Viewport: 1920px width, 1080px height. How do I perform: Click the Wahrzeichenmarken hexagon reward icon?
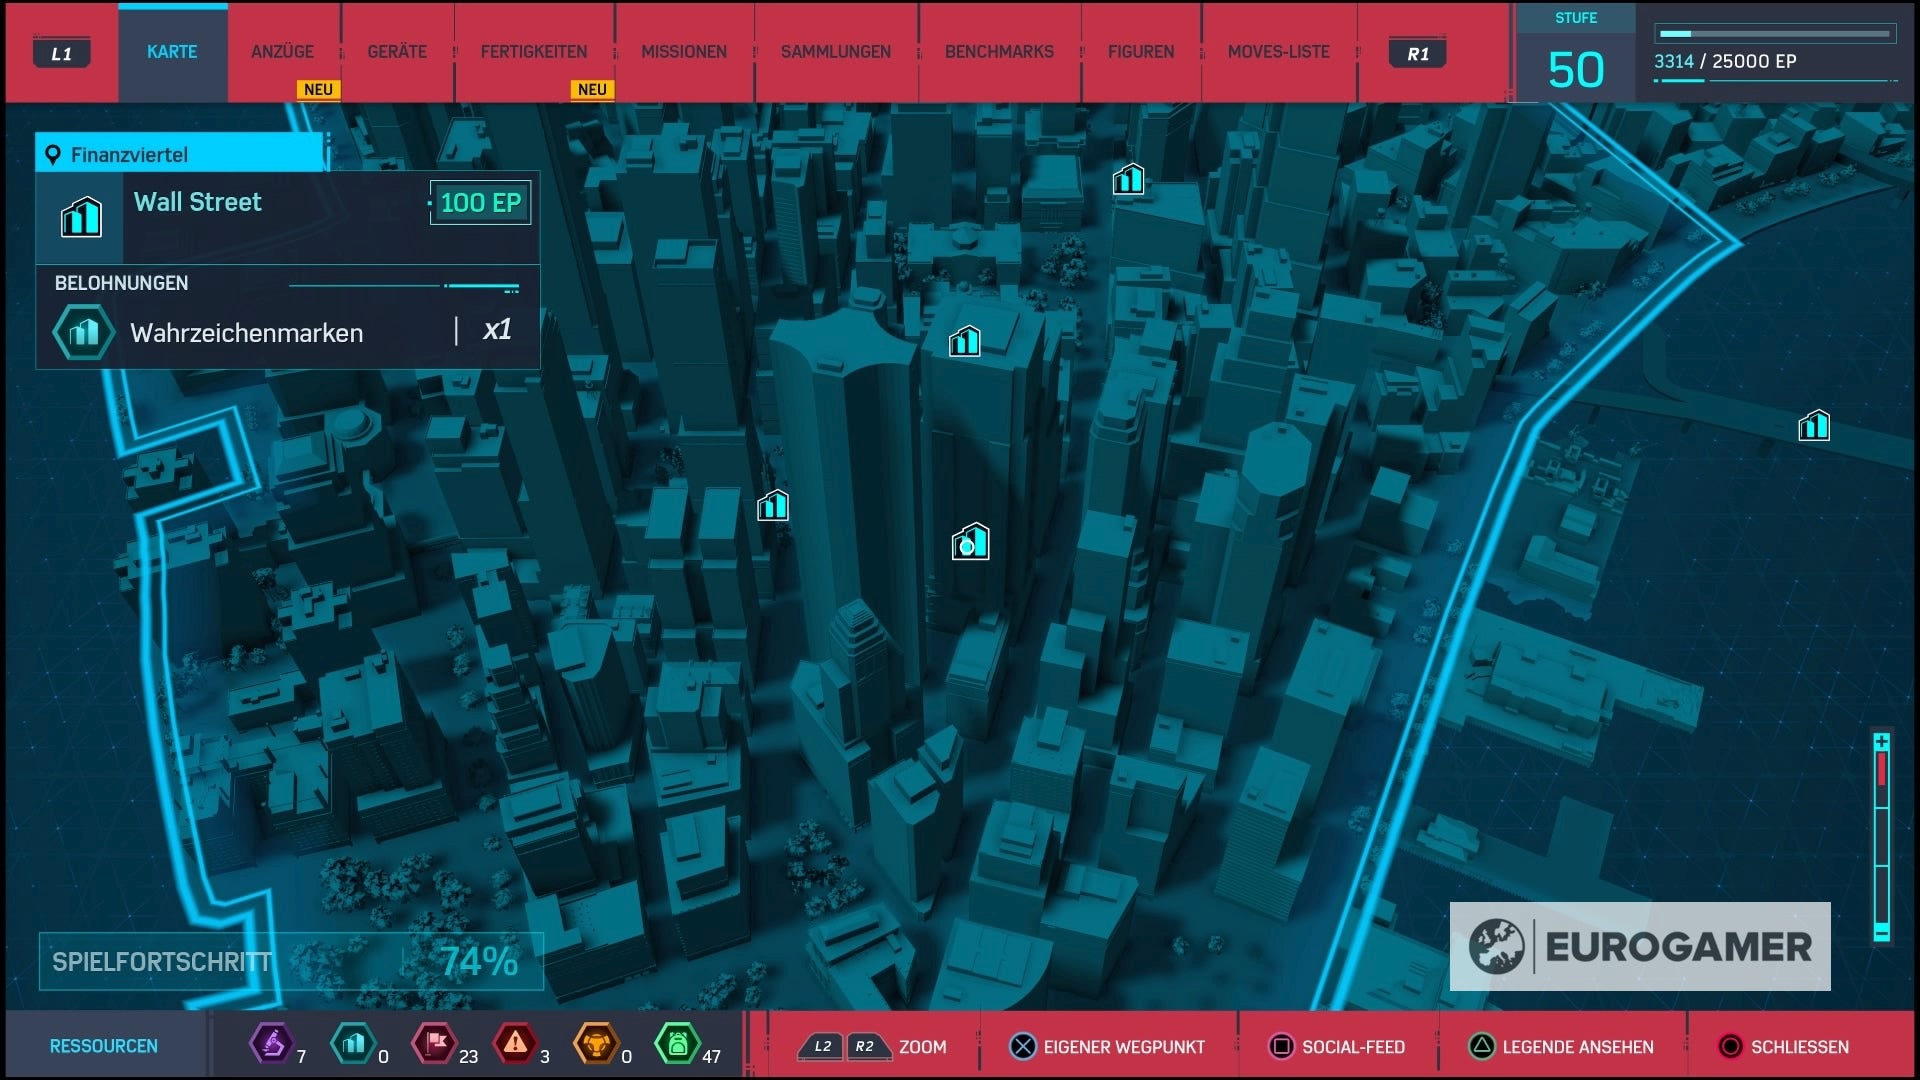click(x=84, y=332)
